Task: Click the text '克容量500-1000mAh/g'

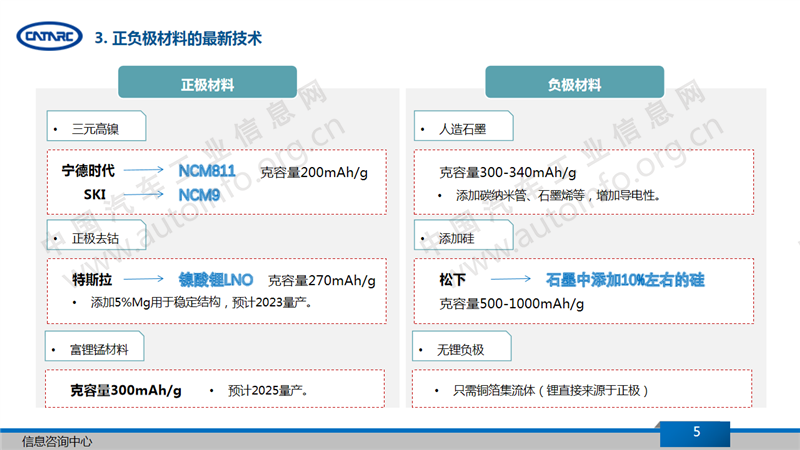Action: coord(512,304)
